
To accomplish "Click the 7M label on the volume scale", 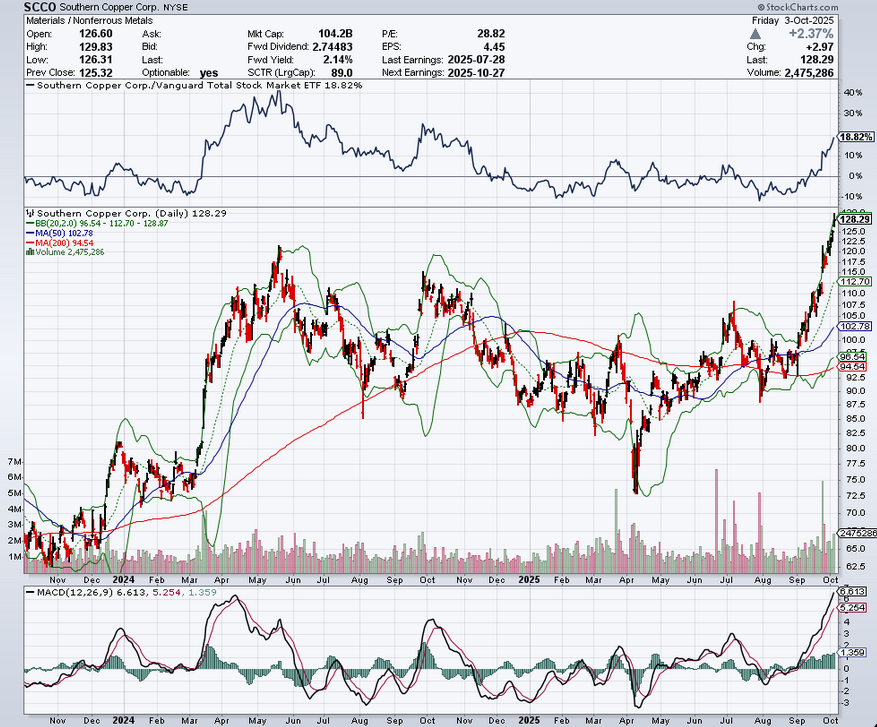I will click(15, 462).
